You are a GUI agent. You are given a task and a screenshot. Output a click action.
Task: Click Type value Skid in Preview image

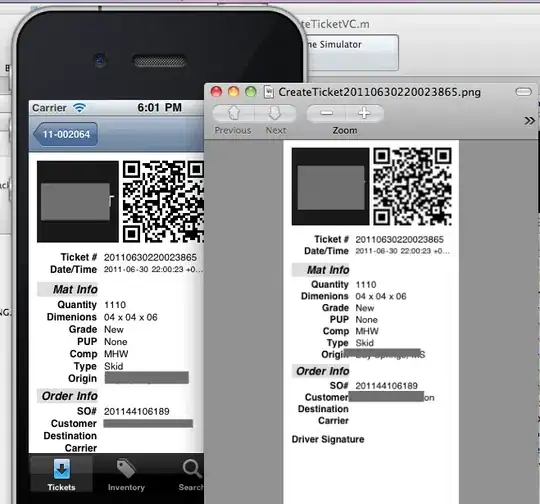coord(364,343)
